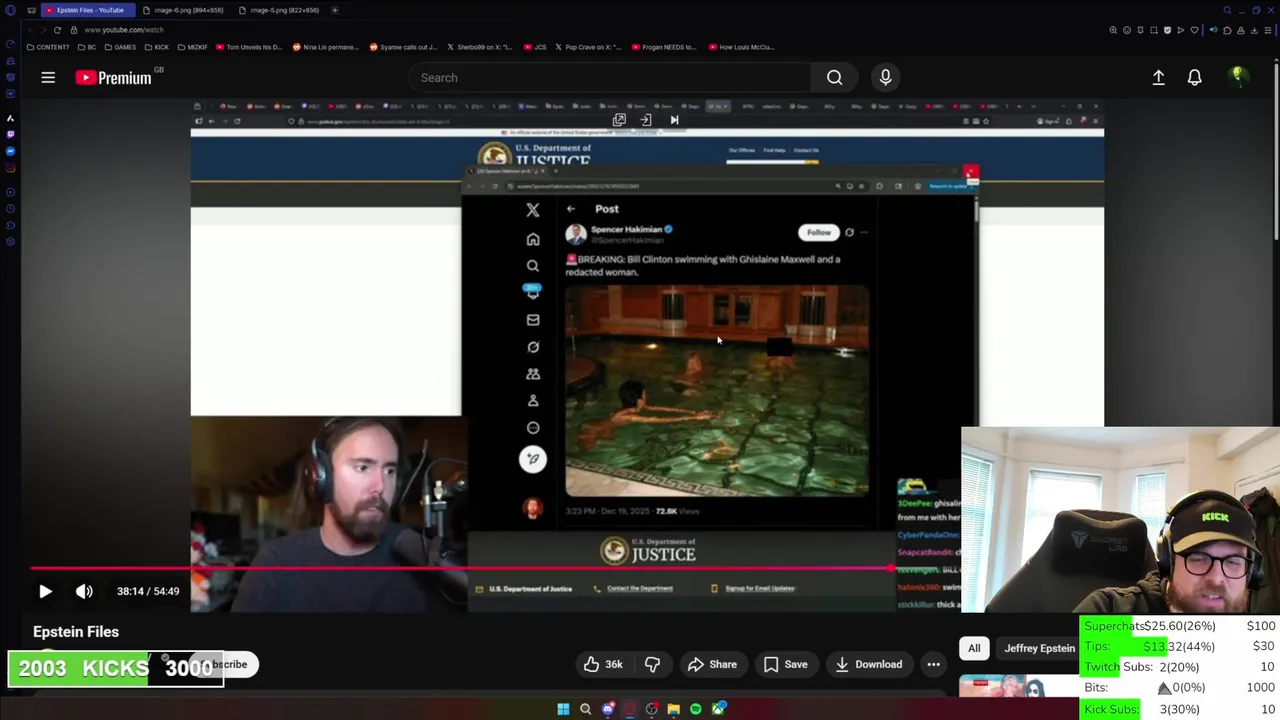Open the Xbox app from the taskbar

click(x=718, y=709)
